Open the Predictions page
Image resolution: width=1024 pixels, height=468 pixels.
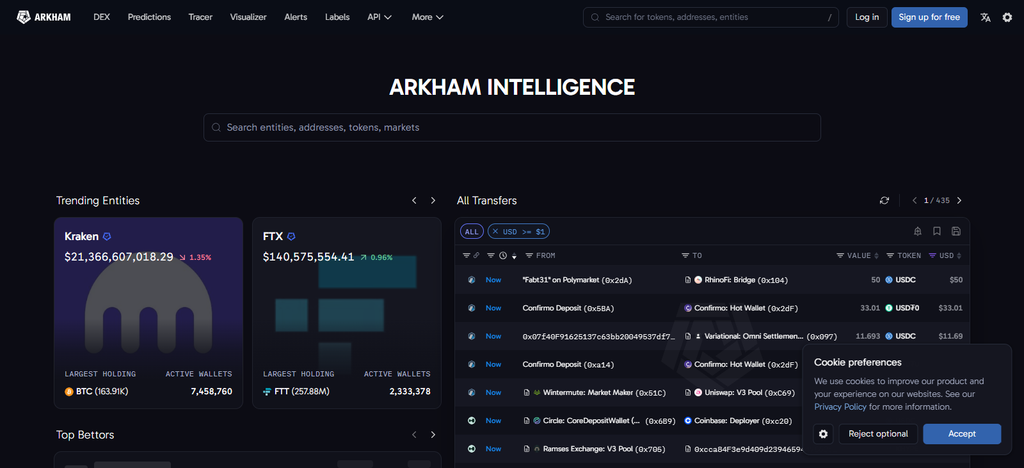(x=149, y=17)
